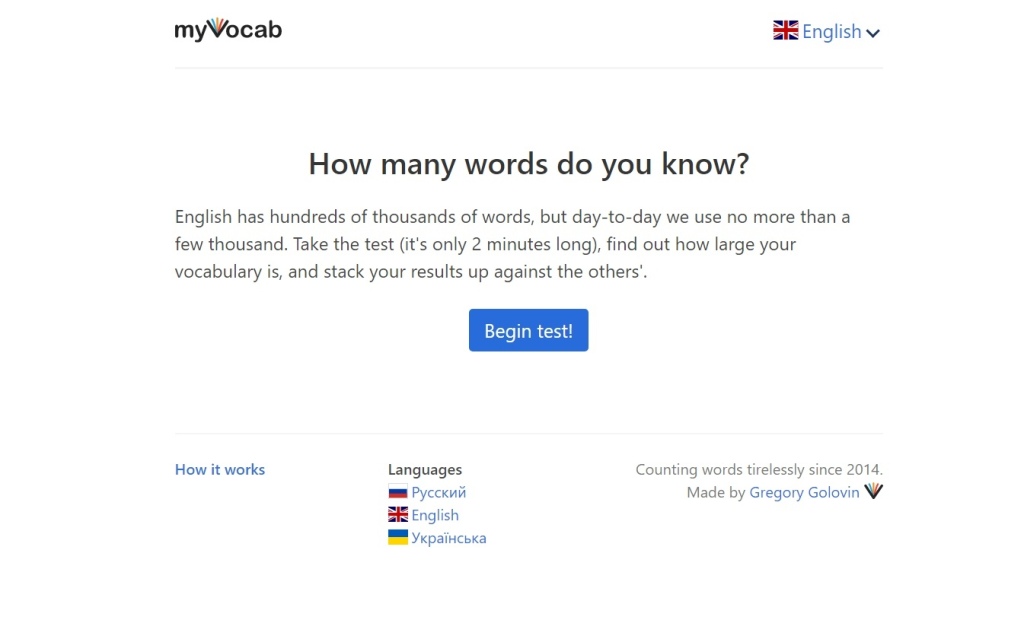The width and height of the screenshot is (1024, 620).
Task: Click the colorful V icon beside Gregory Golovin
Action: click(874, 491)
